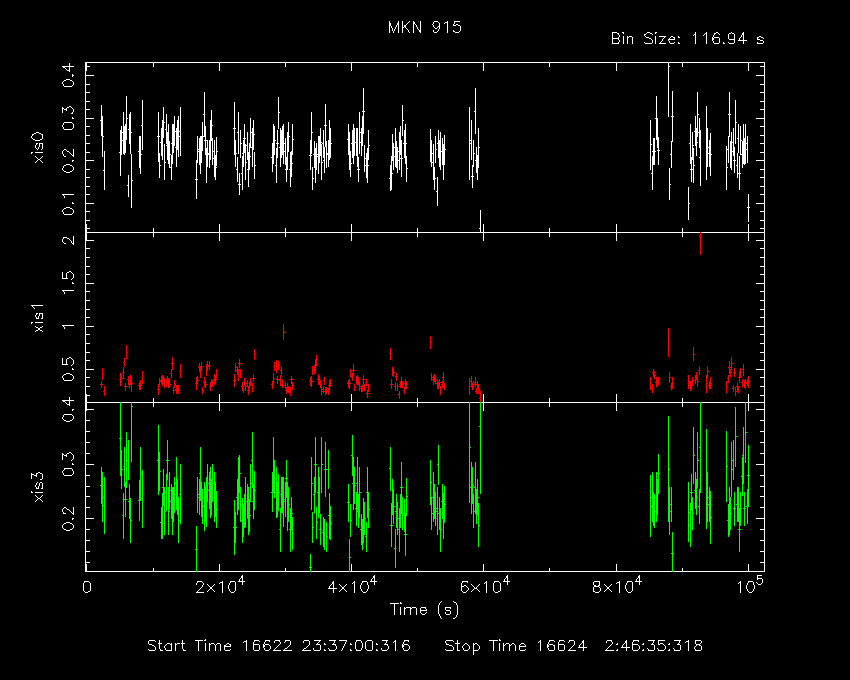Click the "8×10⁴" x-axis tick label
850x680 pixels.
click(x=616, y=586)
